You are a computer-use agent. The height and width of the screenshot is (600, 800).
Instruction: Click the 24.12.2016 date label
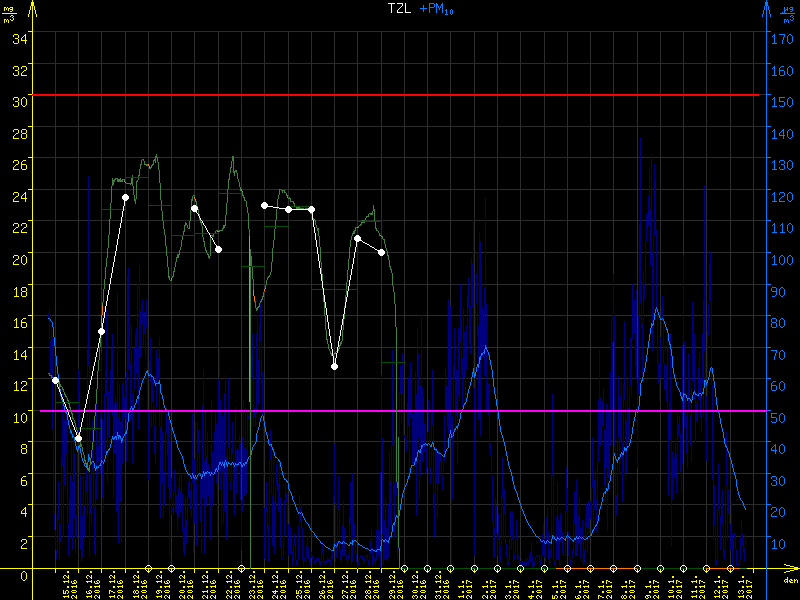coord(275,586)
